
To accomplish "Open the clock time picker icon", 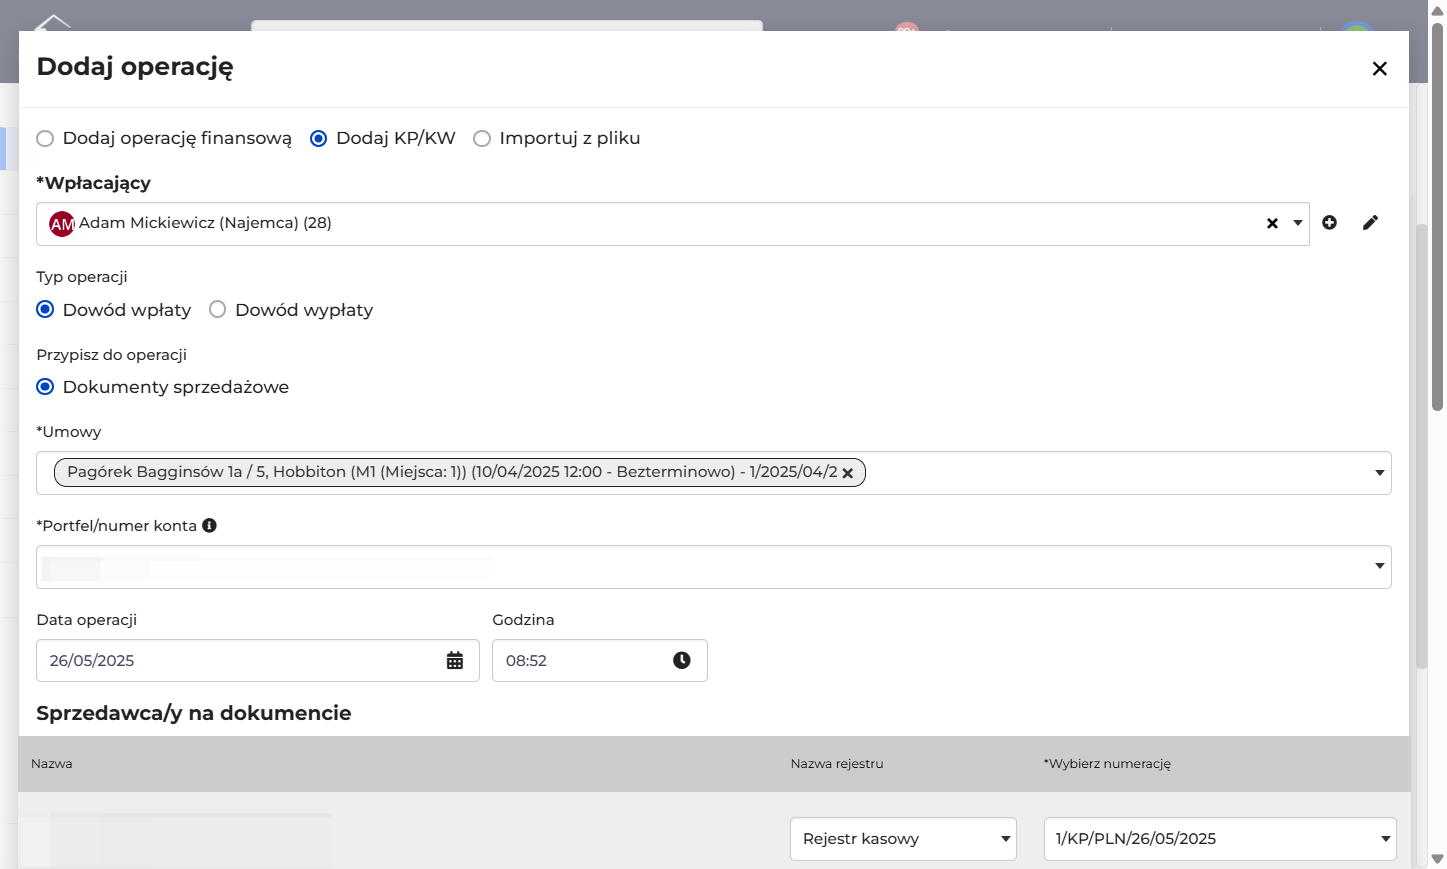I will pos(682,661).
